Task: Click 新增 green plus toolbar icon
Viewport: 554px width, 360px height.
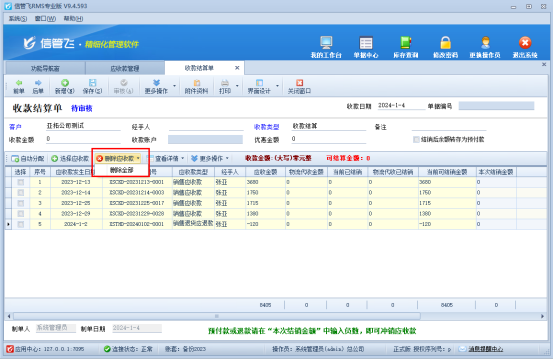Action: point(65,83)
